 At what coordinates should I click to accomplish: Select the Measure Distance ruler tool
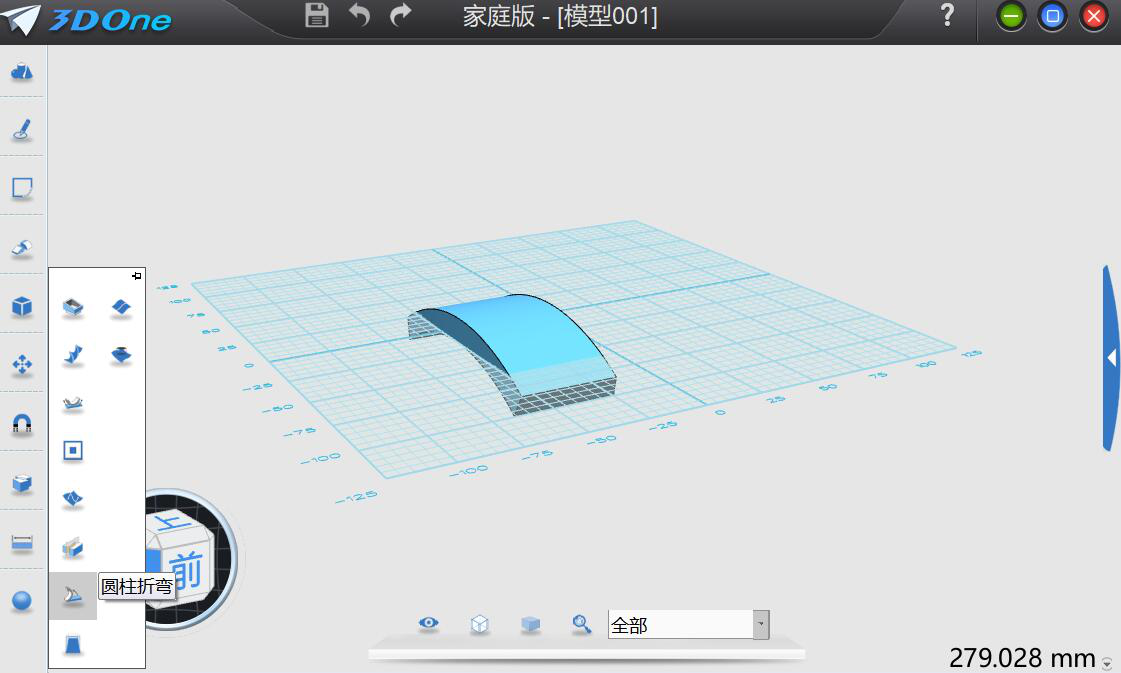pos(22,544)
